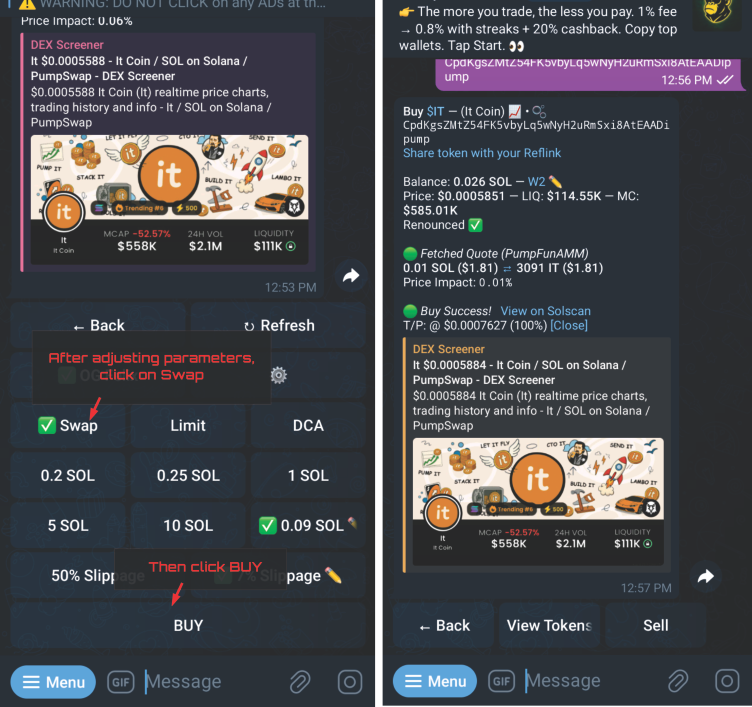The image size is (752, 707).
Task: Click the Message field in the left chat
Action: coord(213,682)
